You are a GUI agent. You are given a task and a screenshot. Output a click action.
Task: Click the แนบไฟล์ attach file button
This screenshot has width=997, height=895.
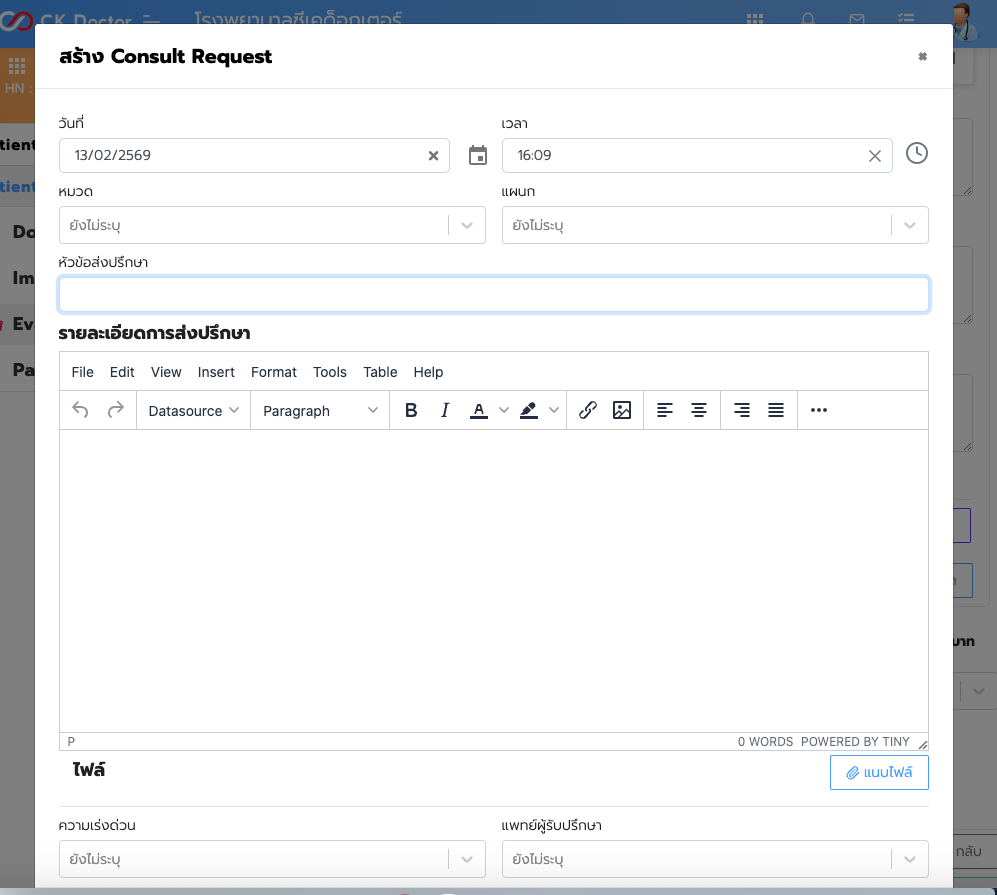(879, 772)
